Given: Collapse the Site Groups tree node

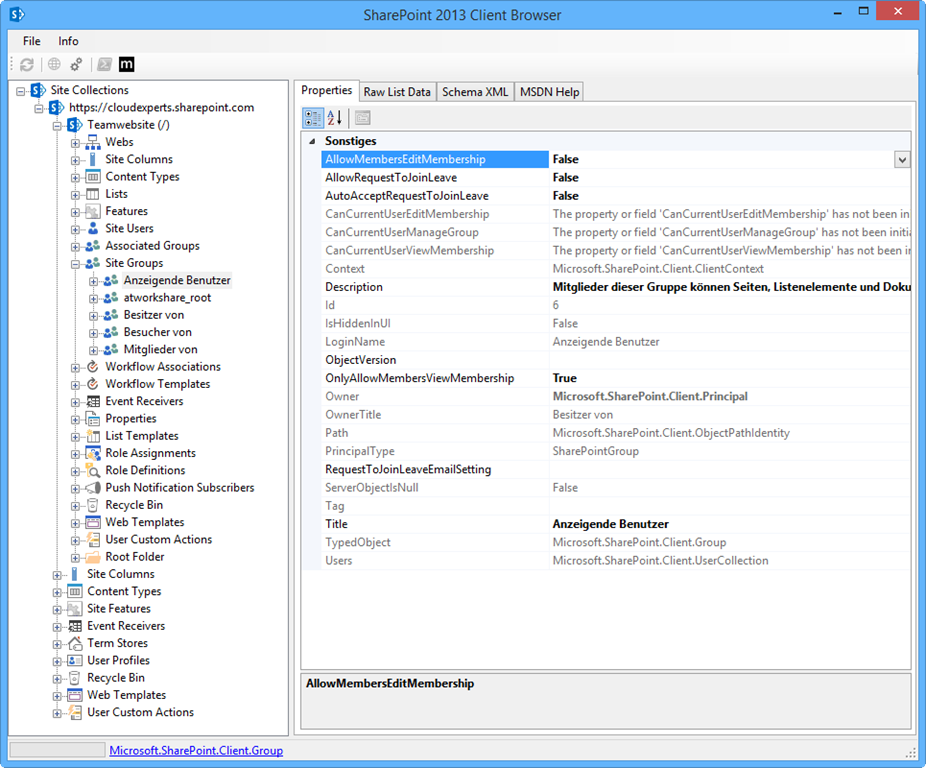Looking at the screenshot, I should coord(76,264).
